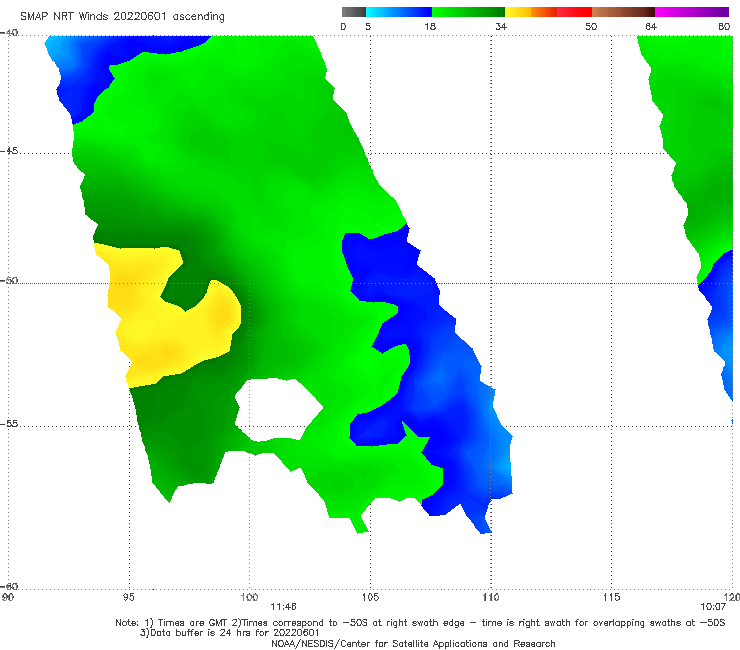Click the white data gap inside the green swath

click(x=278, y=410)
